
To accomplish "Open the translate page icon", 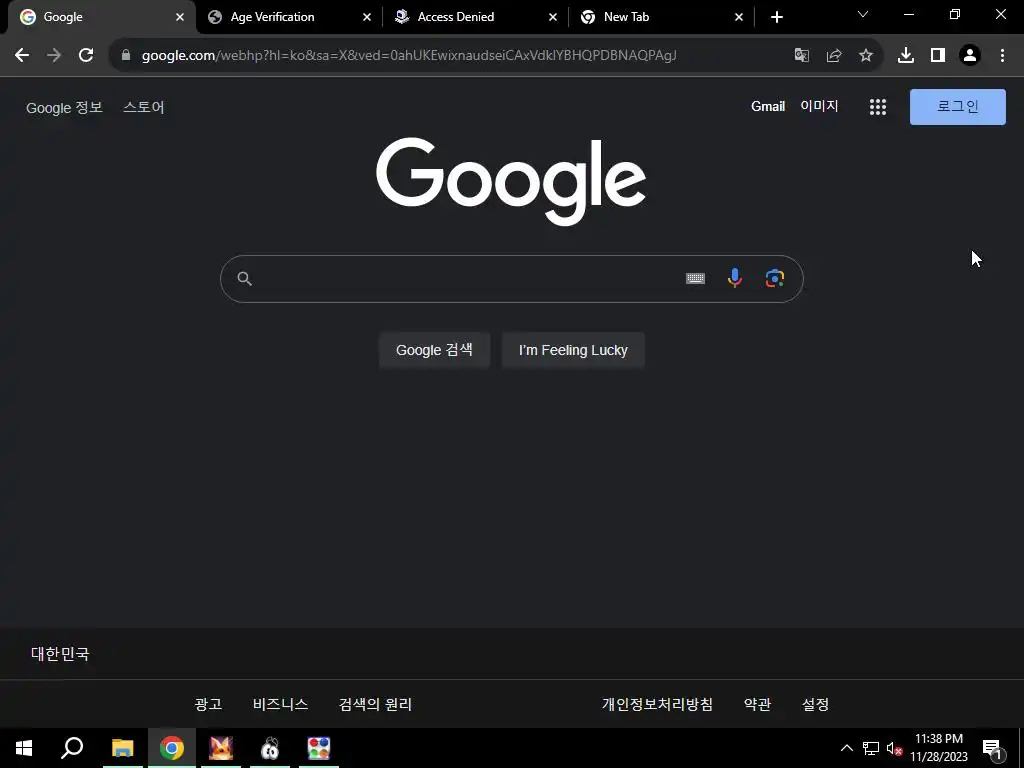I will pos(801,56).
